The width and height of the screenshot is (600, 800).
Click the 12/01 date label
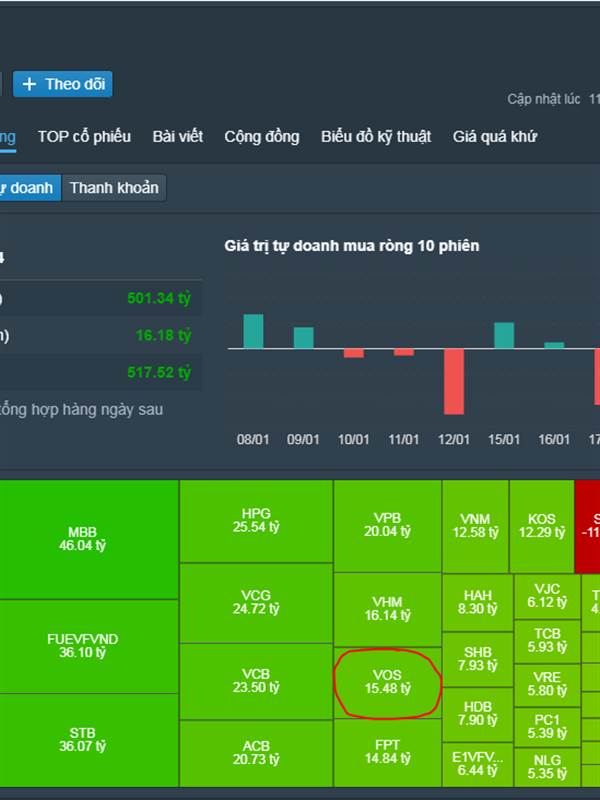pos(454,439)
